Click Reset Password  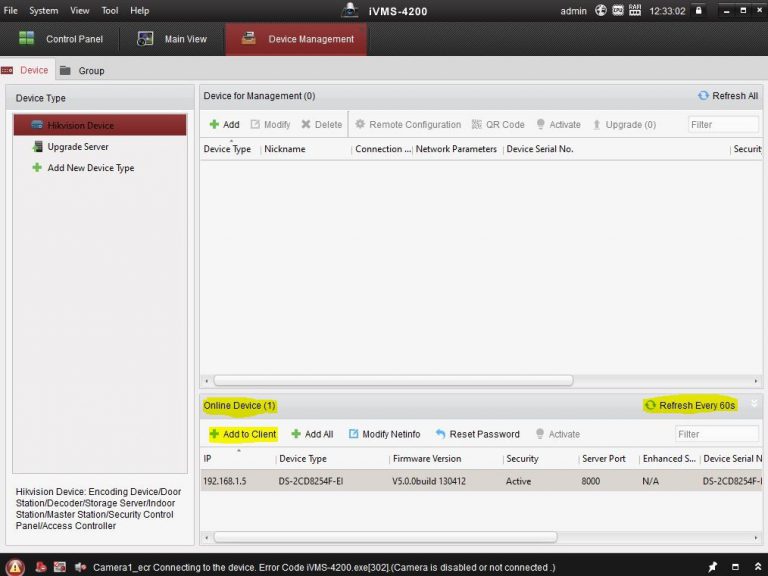tap(478, 434)
